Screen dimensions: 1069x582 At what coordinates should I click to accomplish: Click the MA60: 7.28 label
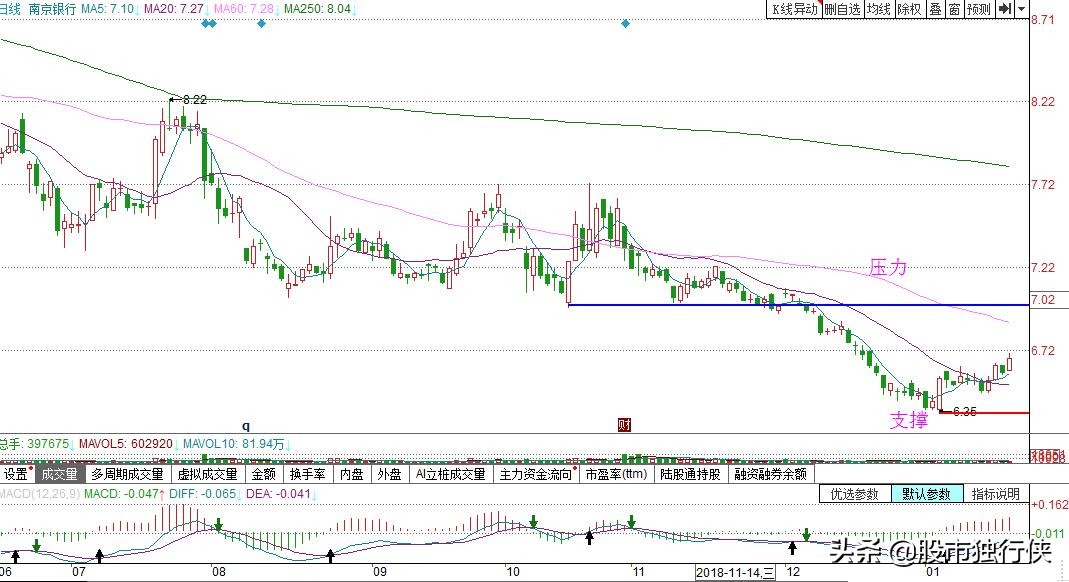pos(245,9)
